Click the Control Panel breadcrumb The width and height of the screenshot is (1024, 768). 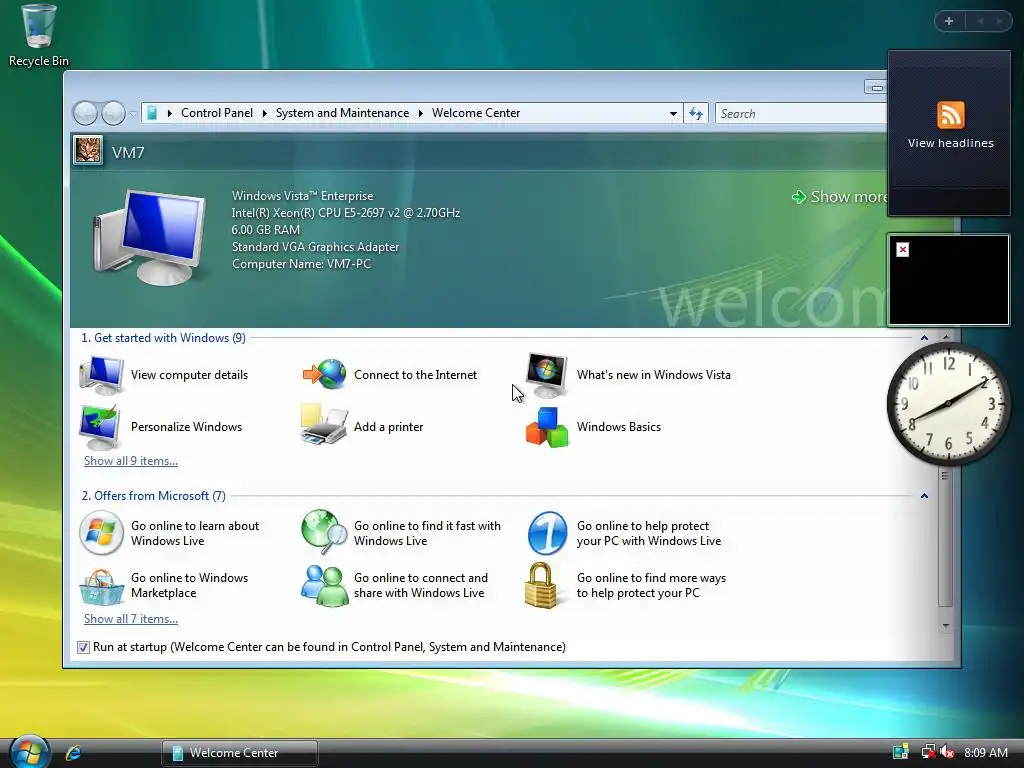(x=217, y=113)
